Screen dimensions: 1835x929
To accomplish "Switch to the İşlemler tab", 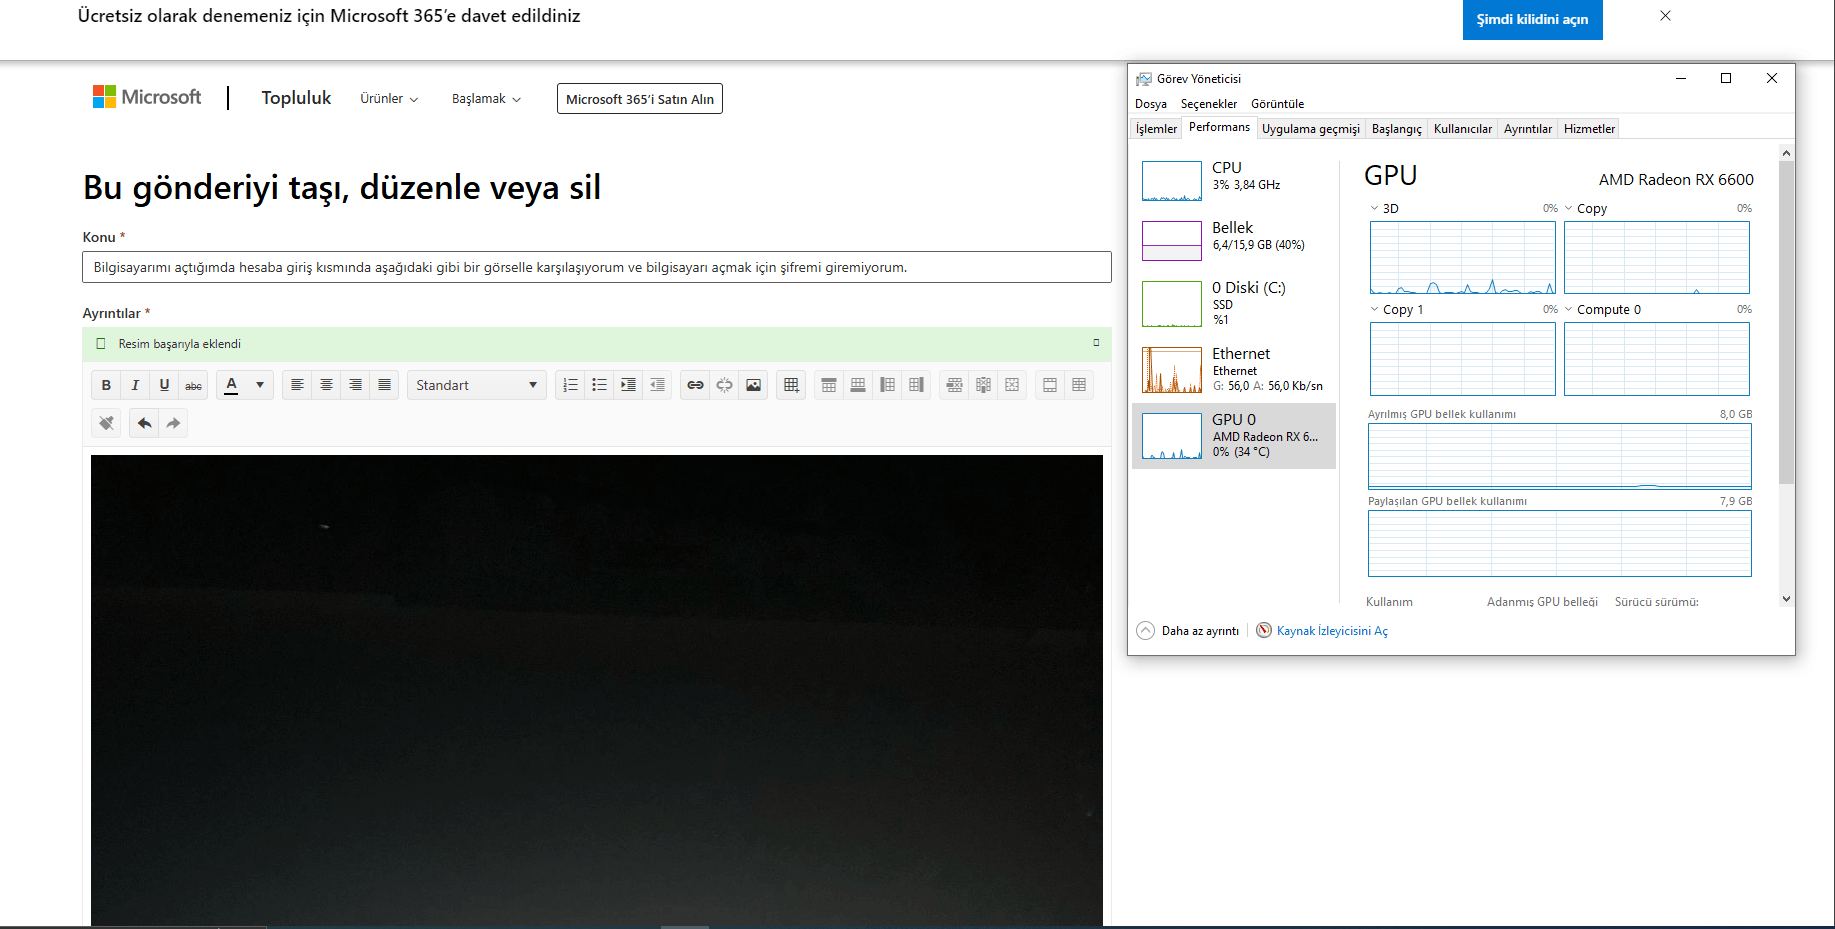I will (x=1156, y=129).
